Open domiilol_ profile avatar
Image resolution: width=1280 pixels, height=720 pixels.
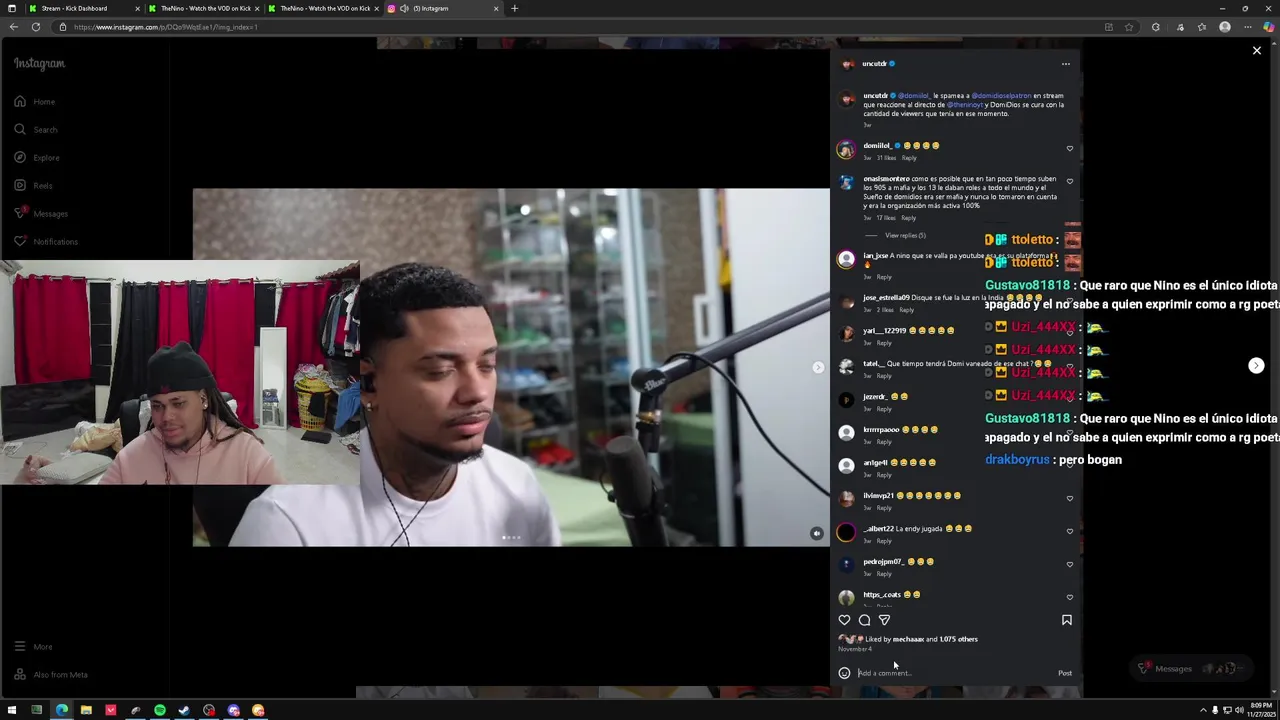click(x=846, y=150)
